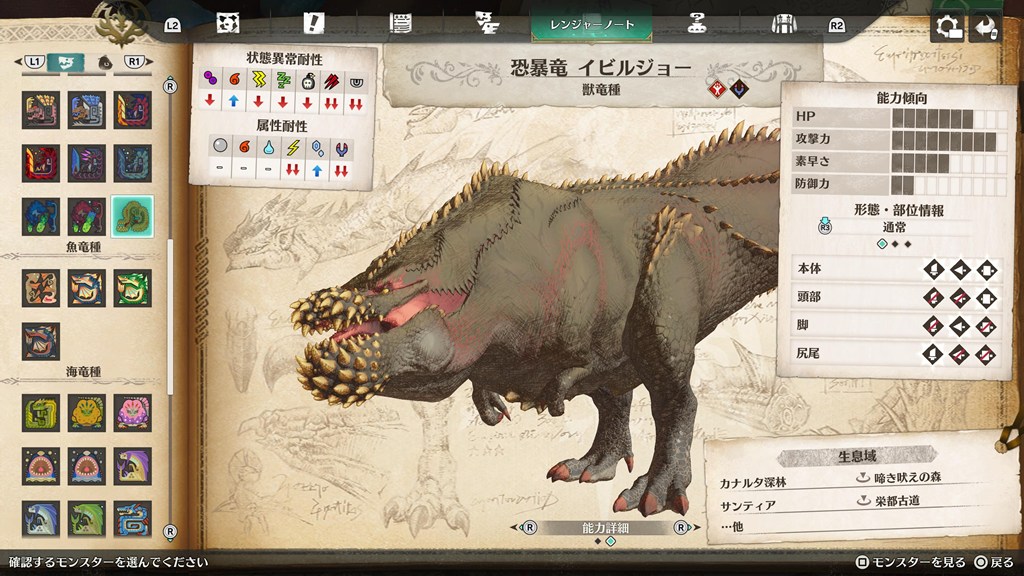Select the pink monster icon under 海竜種
The height and width of the screenshot is (576, 1024).
132,412
